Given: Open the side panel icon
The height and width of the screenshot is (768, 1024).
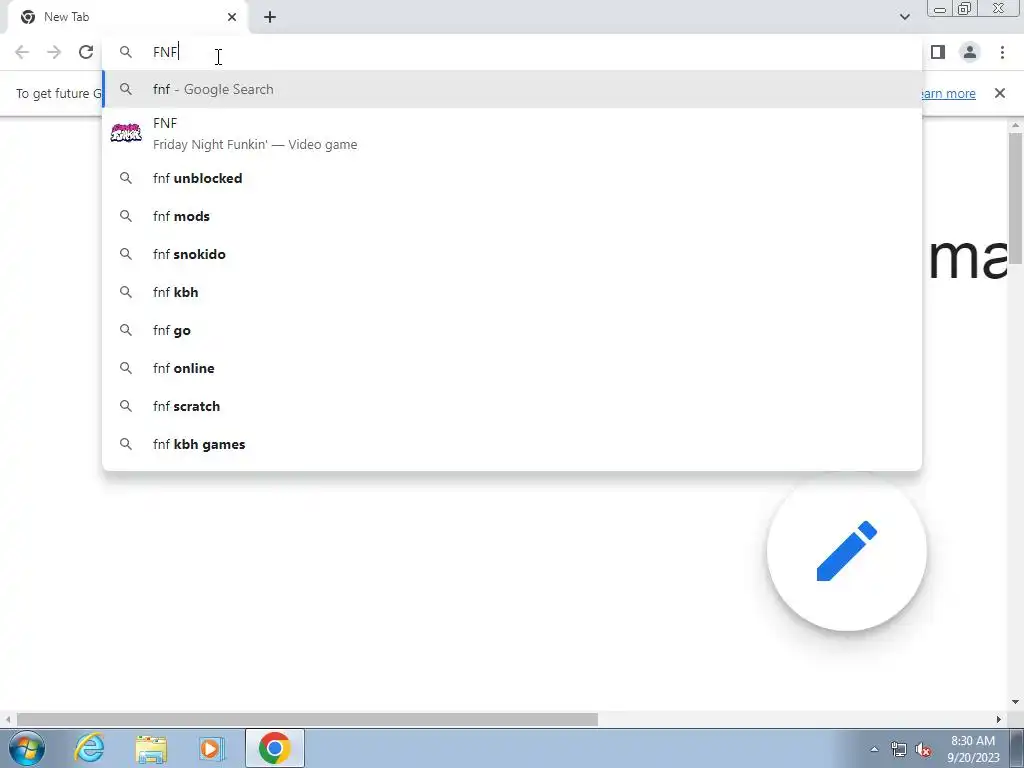Looking at the screenshot, I should (938, 52).
